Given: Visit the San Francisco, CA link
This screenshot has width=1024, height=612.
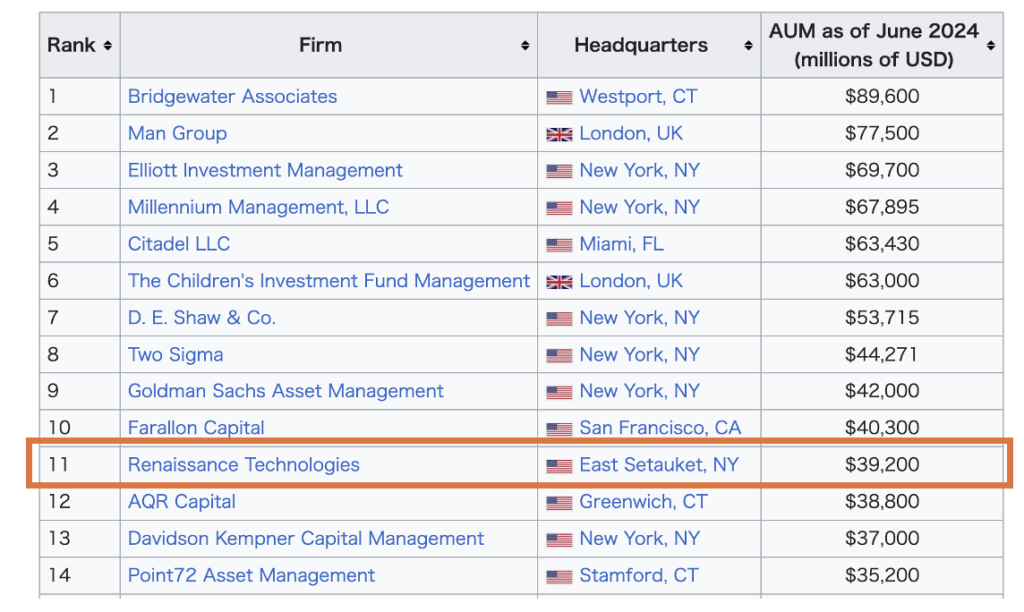Looking at the screenshot, I should (660, 428).
